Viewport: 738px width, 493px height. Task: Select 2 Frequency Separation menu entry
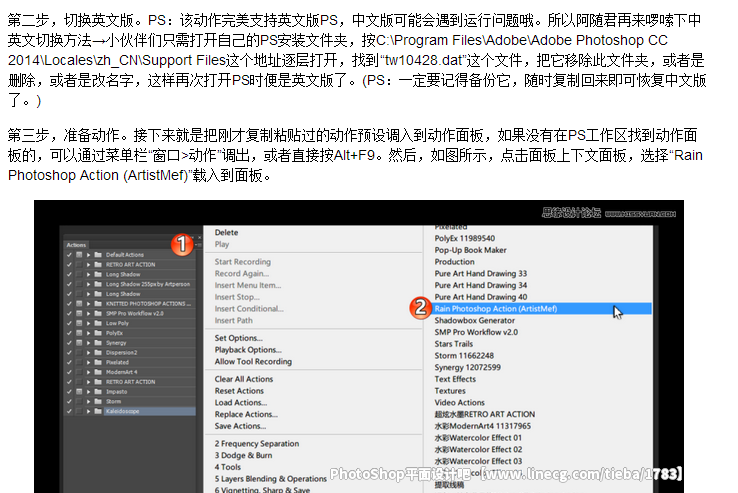257,444
